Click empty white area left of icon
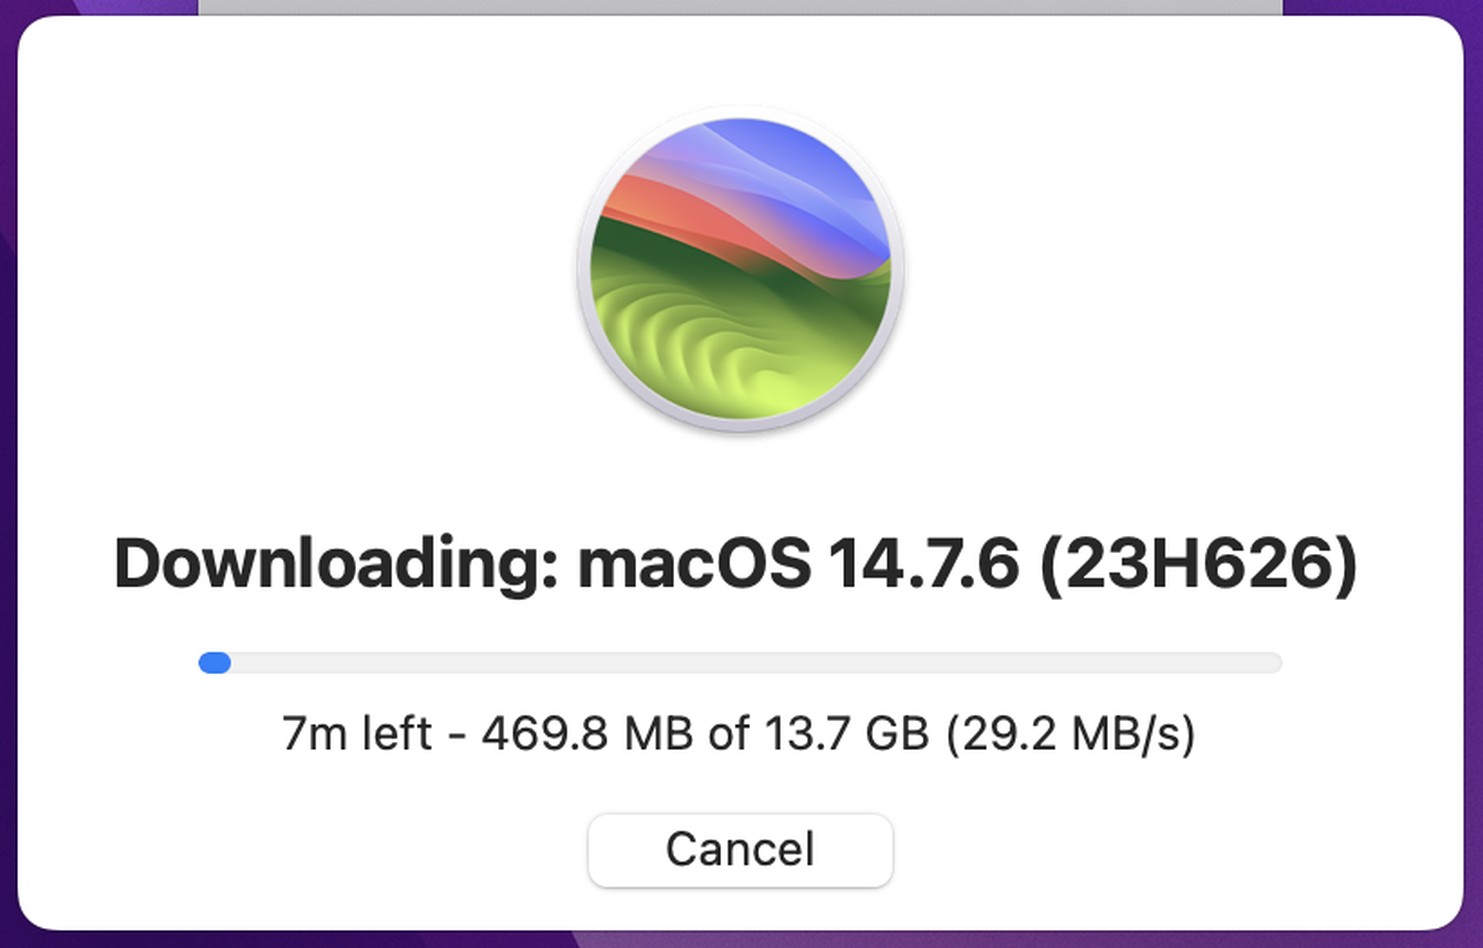 click(300, 270)
